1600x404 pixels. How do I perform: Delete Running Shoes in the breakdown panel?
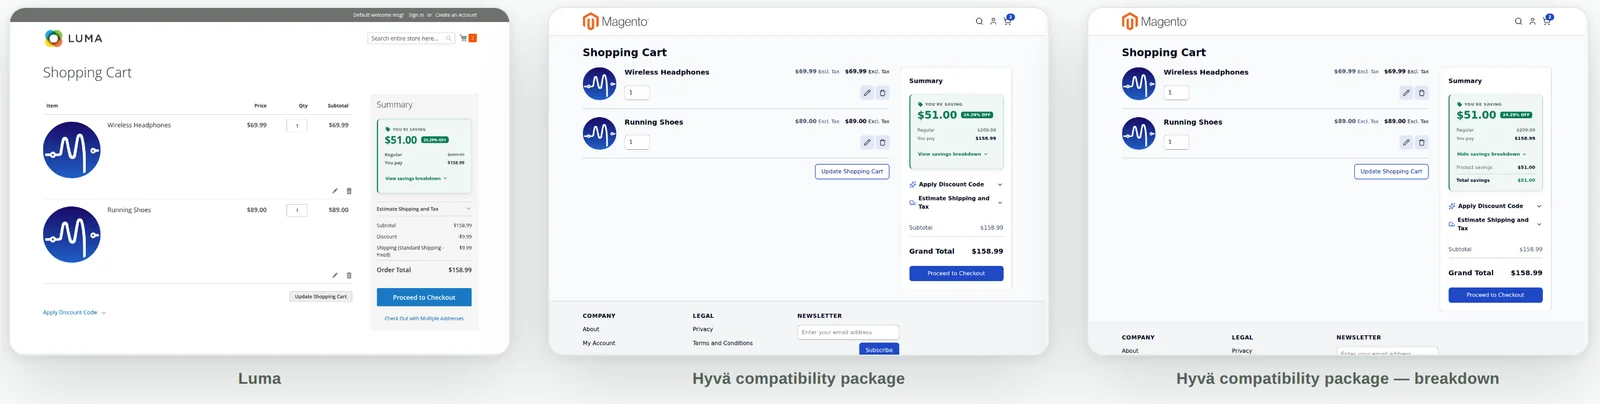[x=1422, y=142]
